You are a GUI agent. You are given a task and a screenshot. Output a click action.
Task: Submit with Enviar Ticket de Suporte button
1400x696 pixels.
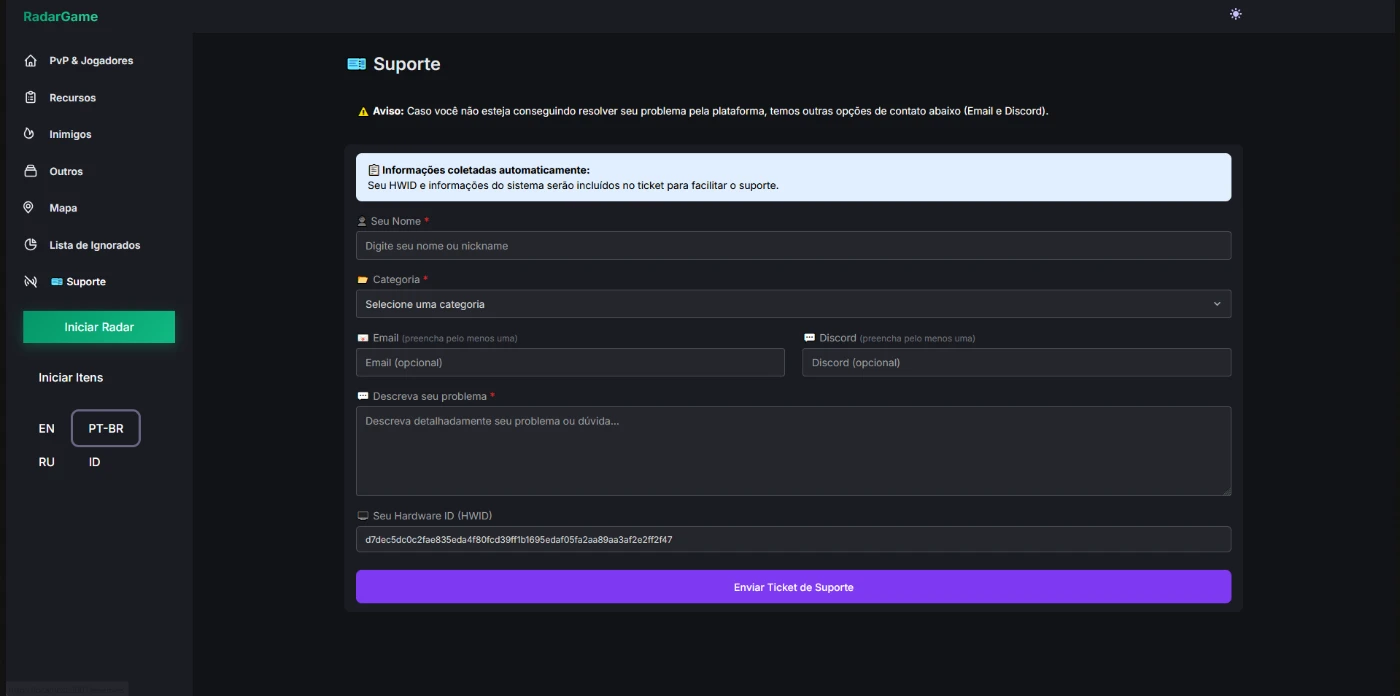793,587
